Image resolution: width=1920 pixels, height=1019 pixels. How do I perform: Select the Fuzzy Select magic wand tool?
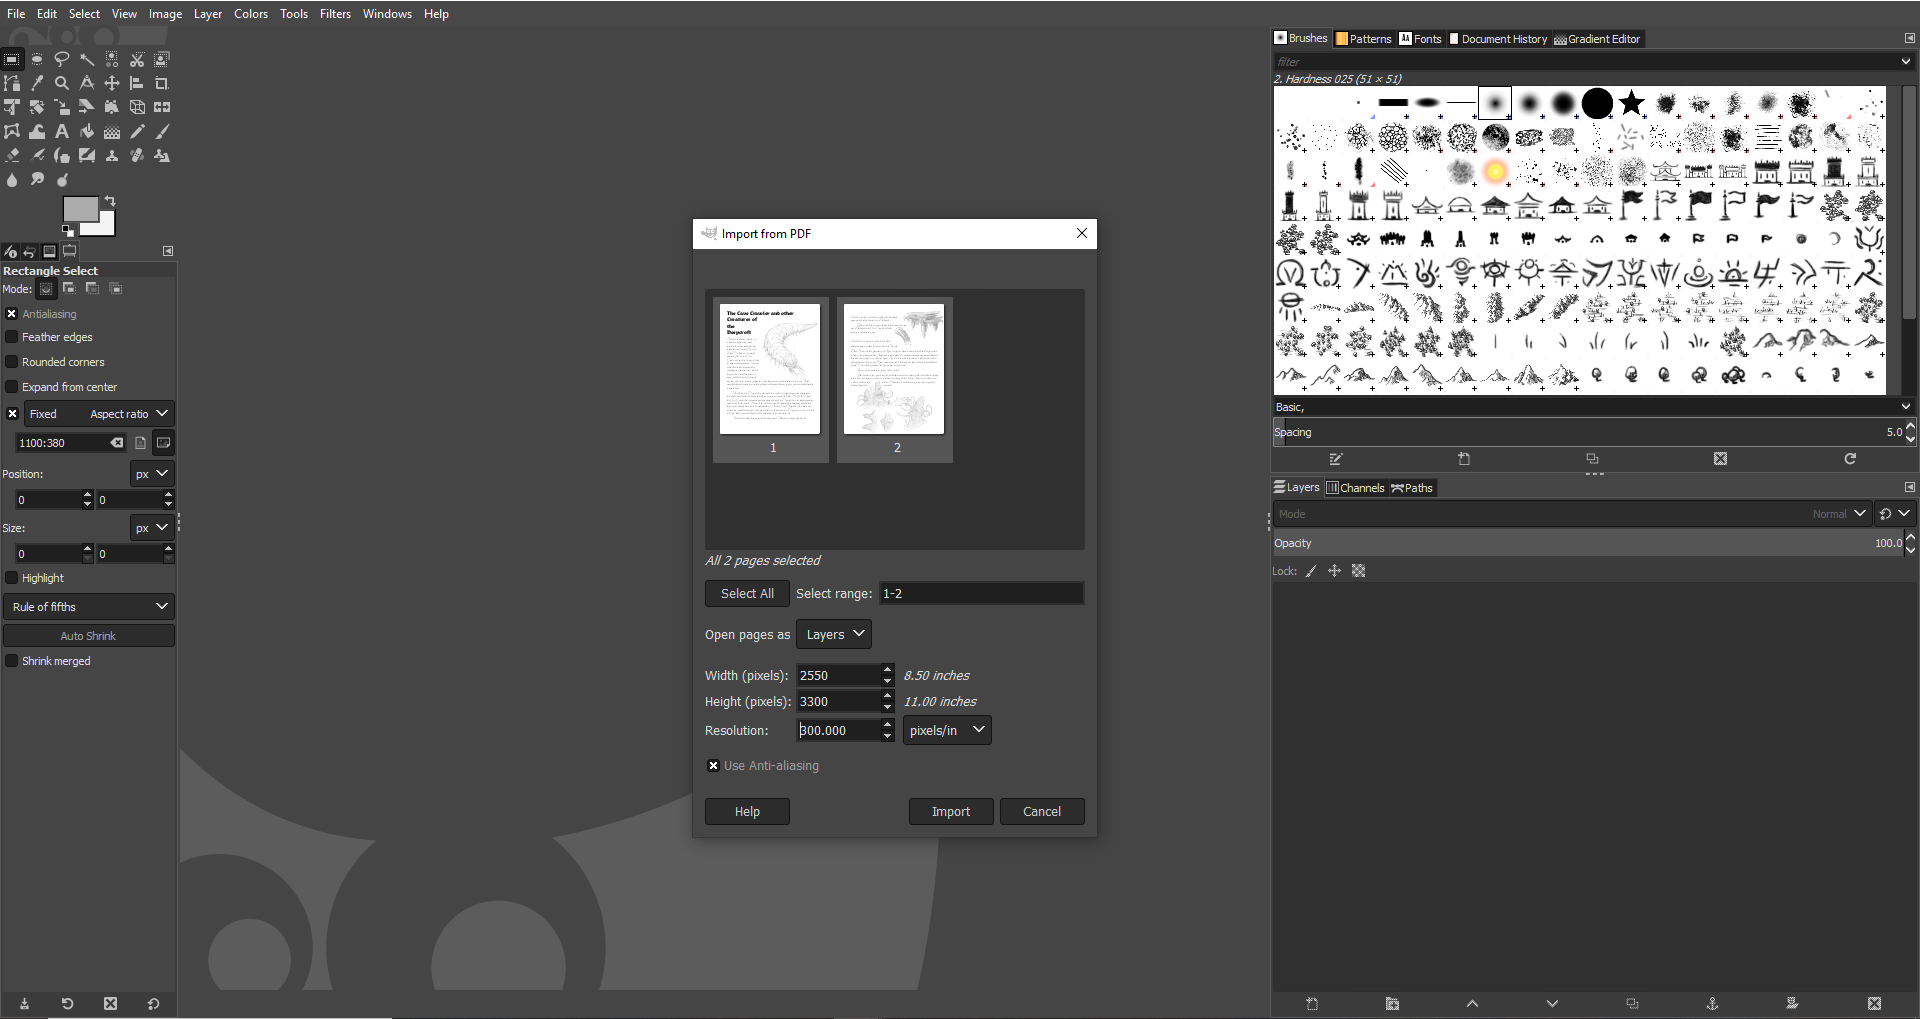(x=87, y=59)
